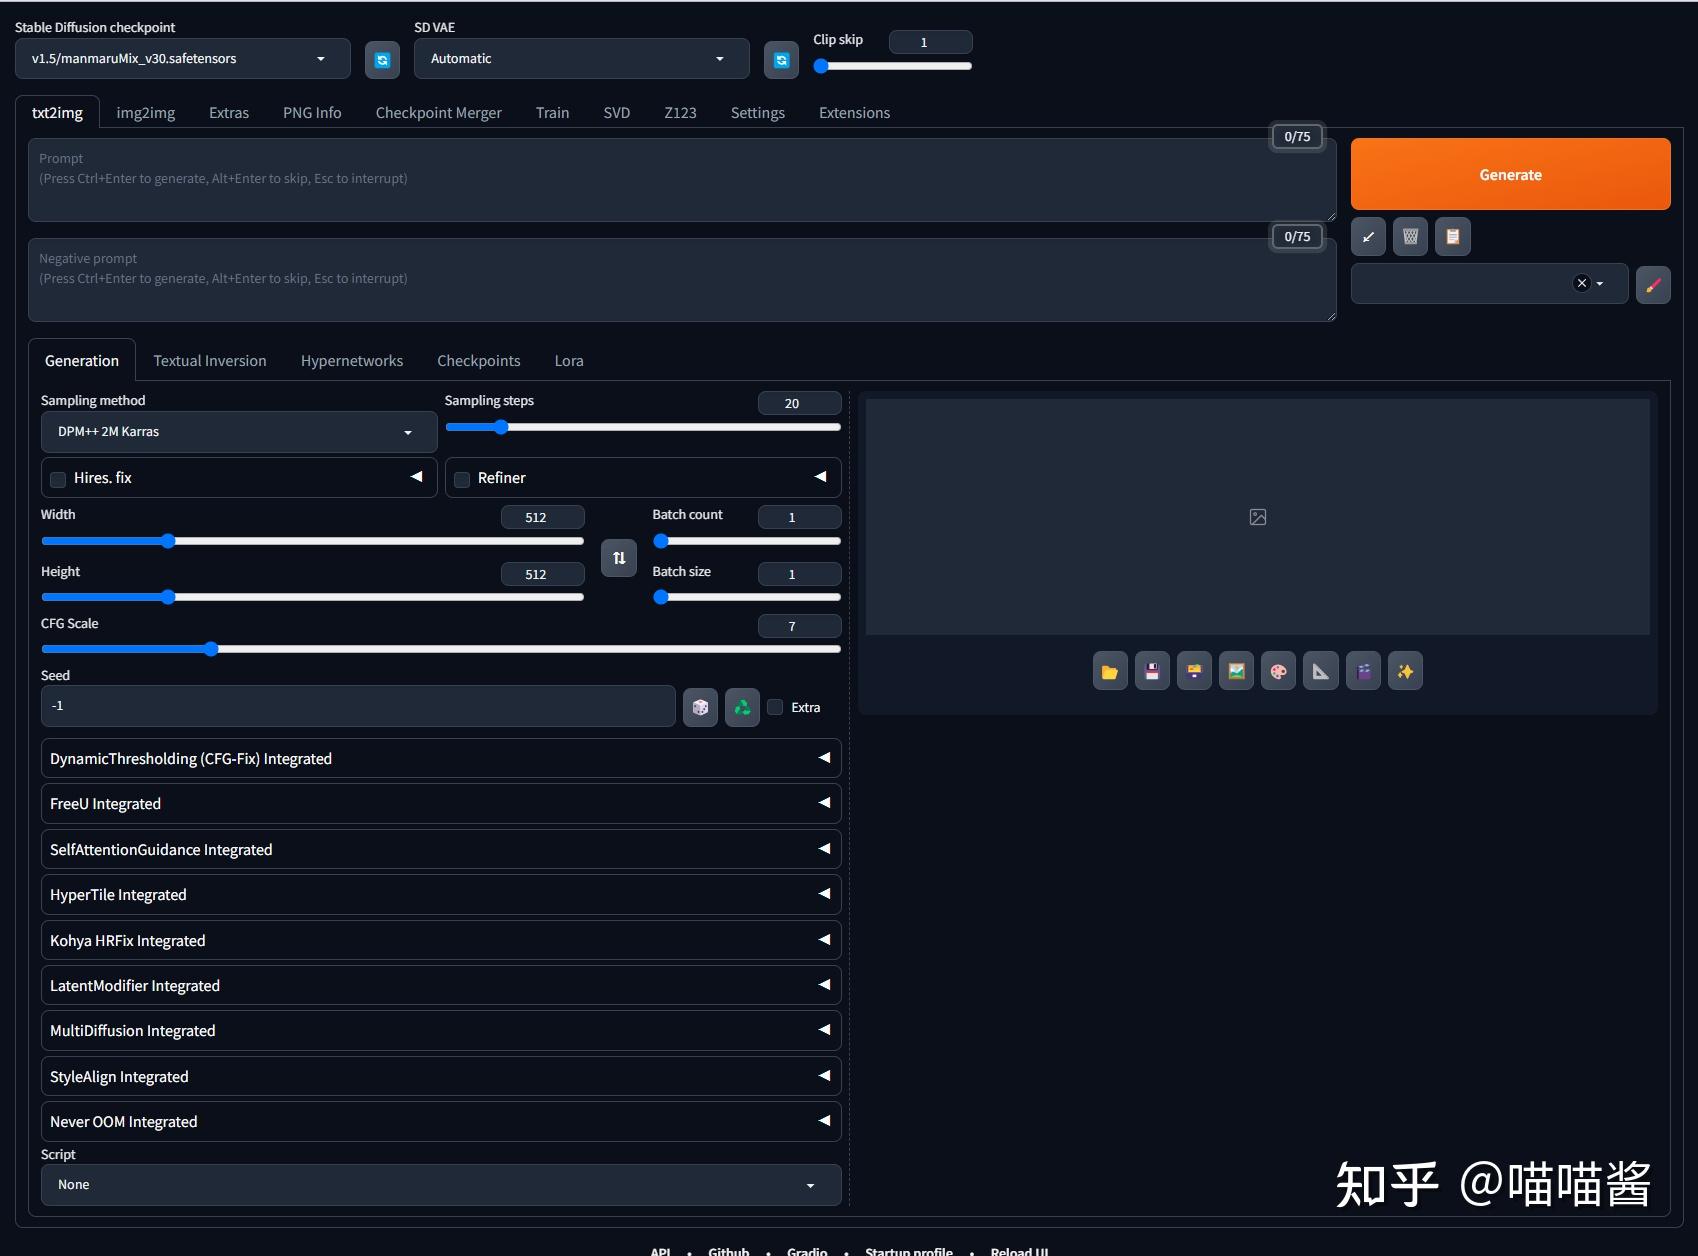Check the Extra seed option
This screenshot has width=1698, height=1256.
point(775,707)
